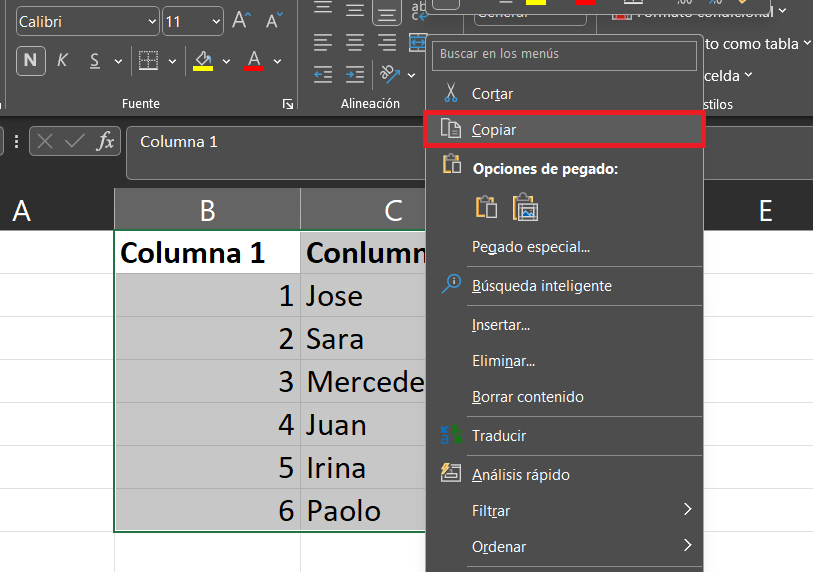Click the Columna 1 header cell
The height and width of the screenshot is (572, 813).
click(x=207, y=253)
